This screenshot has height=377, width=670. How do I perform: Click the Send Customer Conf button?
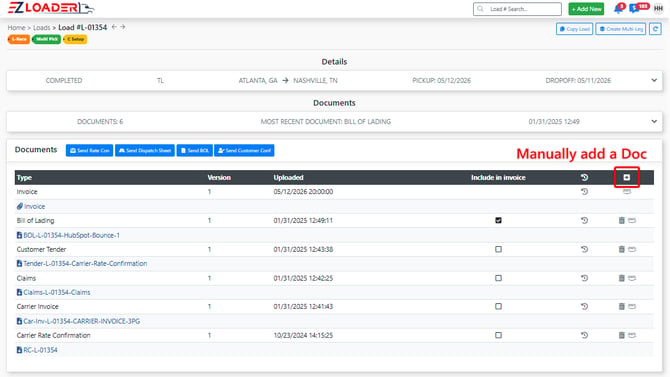pos(244,150)
